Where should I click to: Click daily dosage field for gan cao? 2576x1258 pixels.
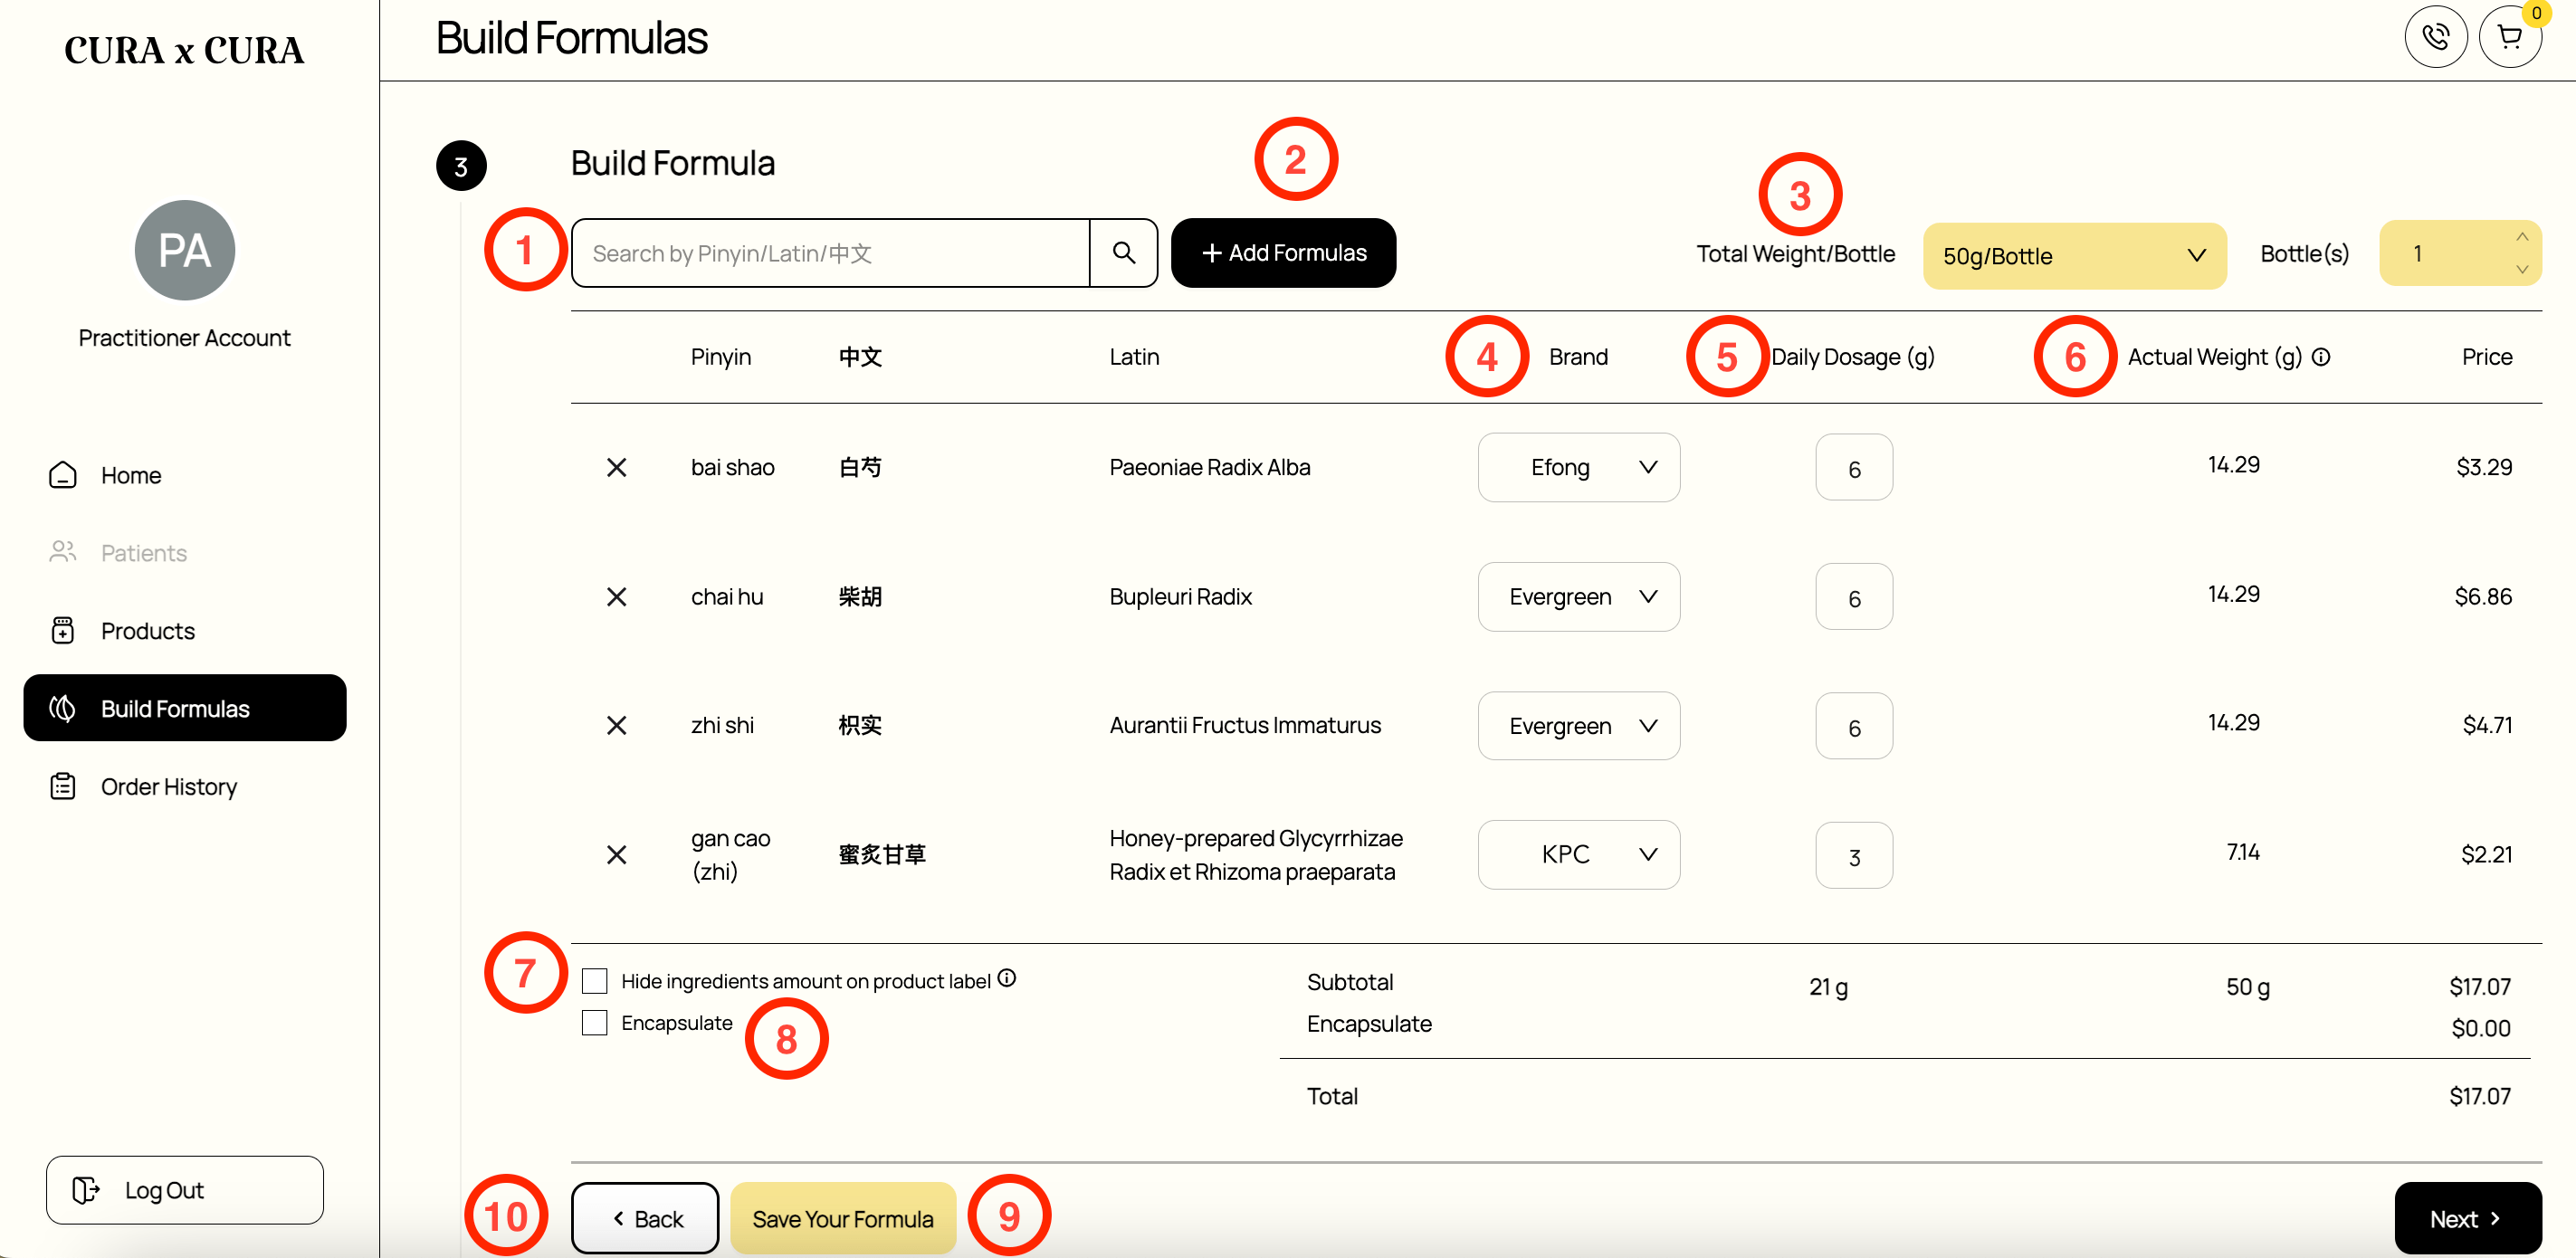[x=1854, y=855]
